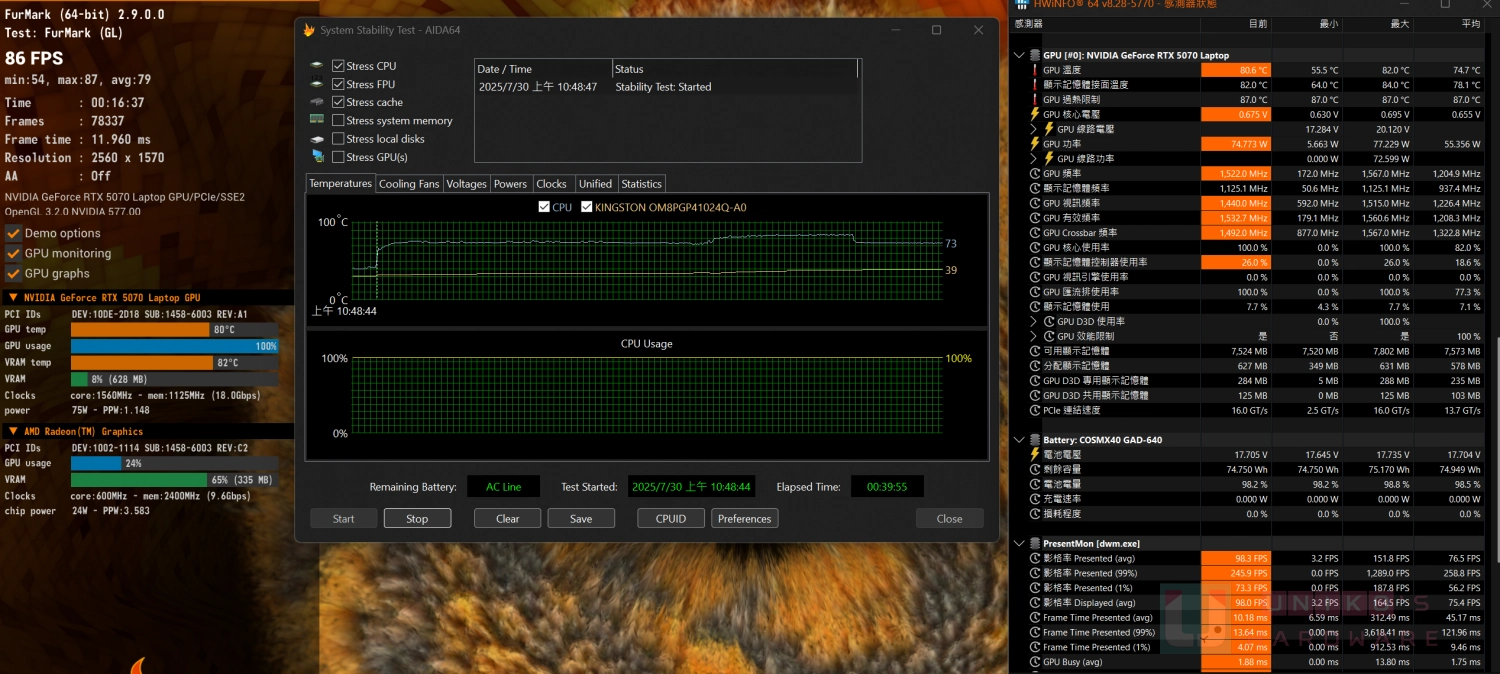Screen dimensions: 1500x674
Task: Toggle the CPU graph legend checkbox
Action: point(544,207)
